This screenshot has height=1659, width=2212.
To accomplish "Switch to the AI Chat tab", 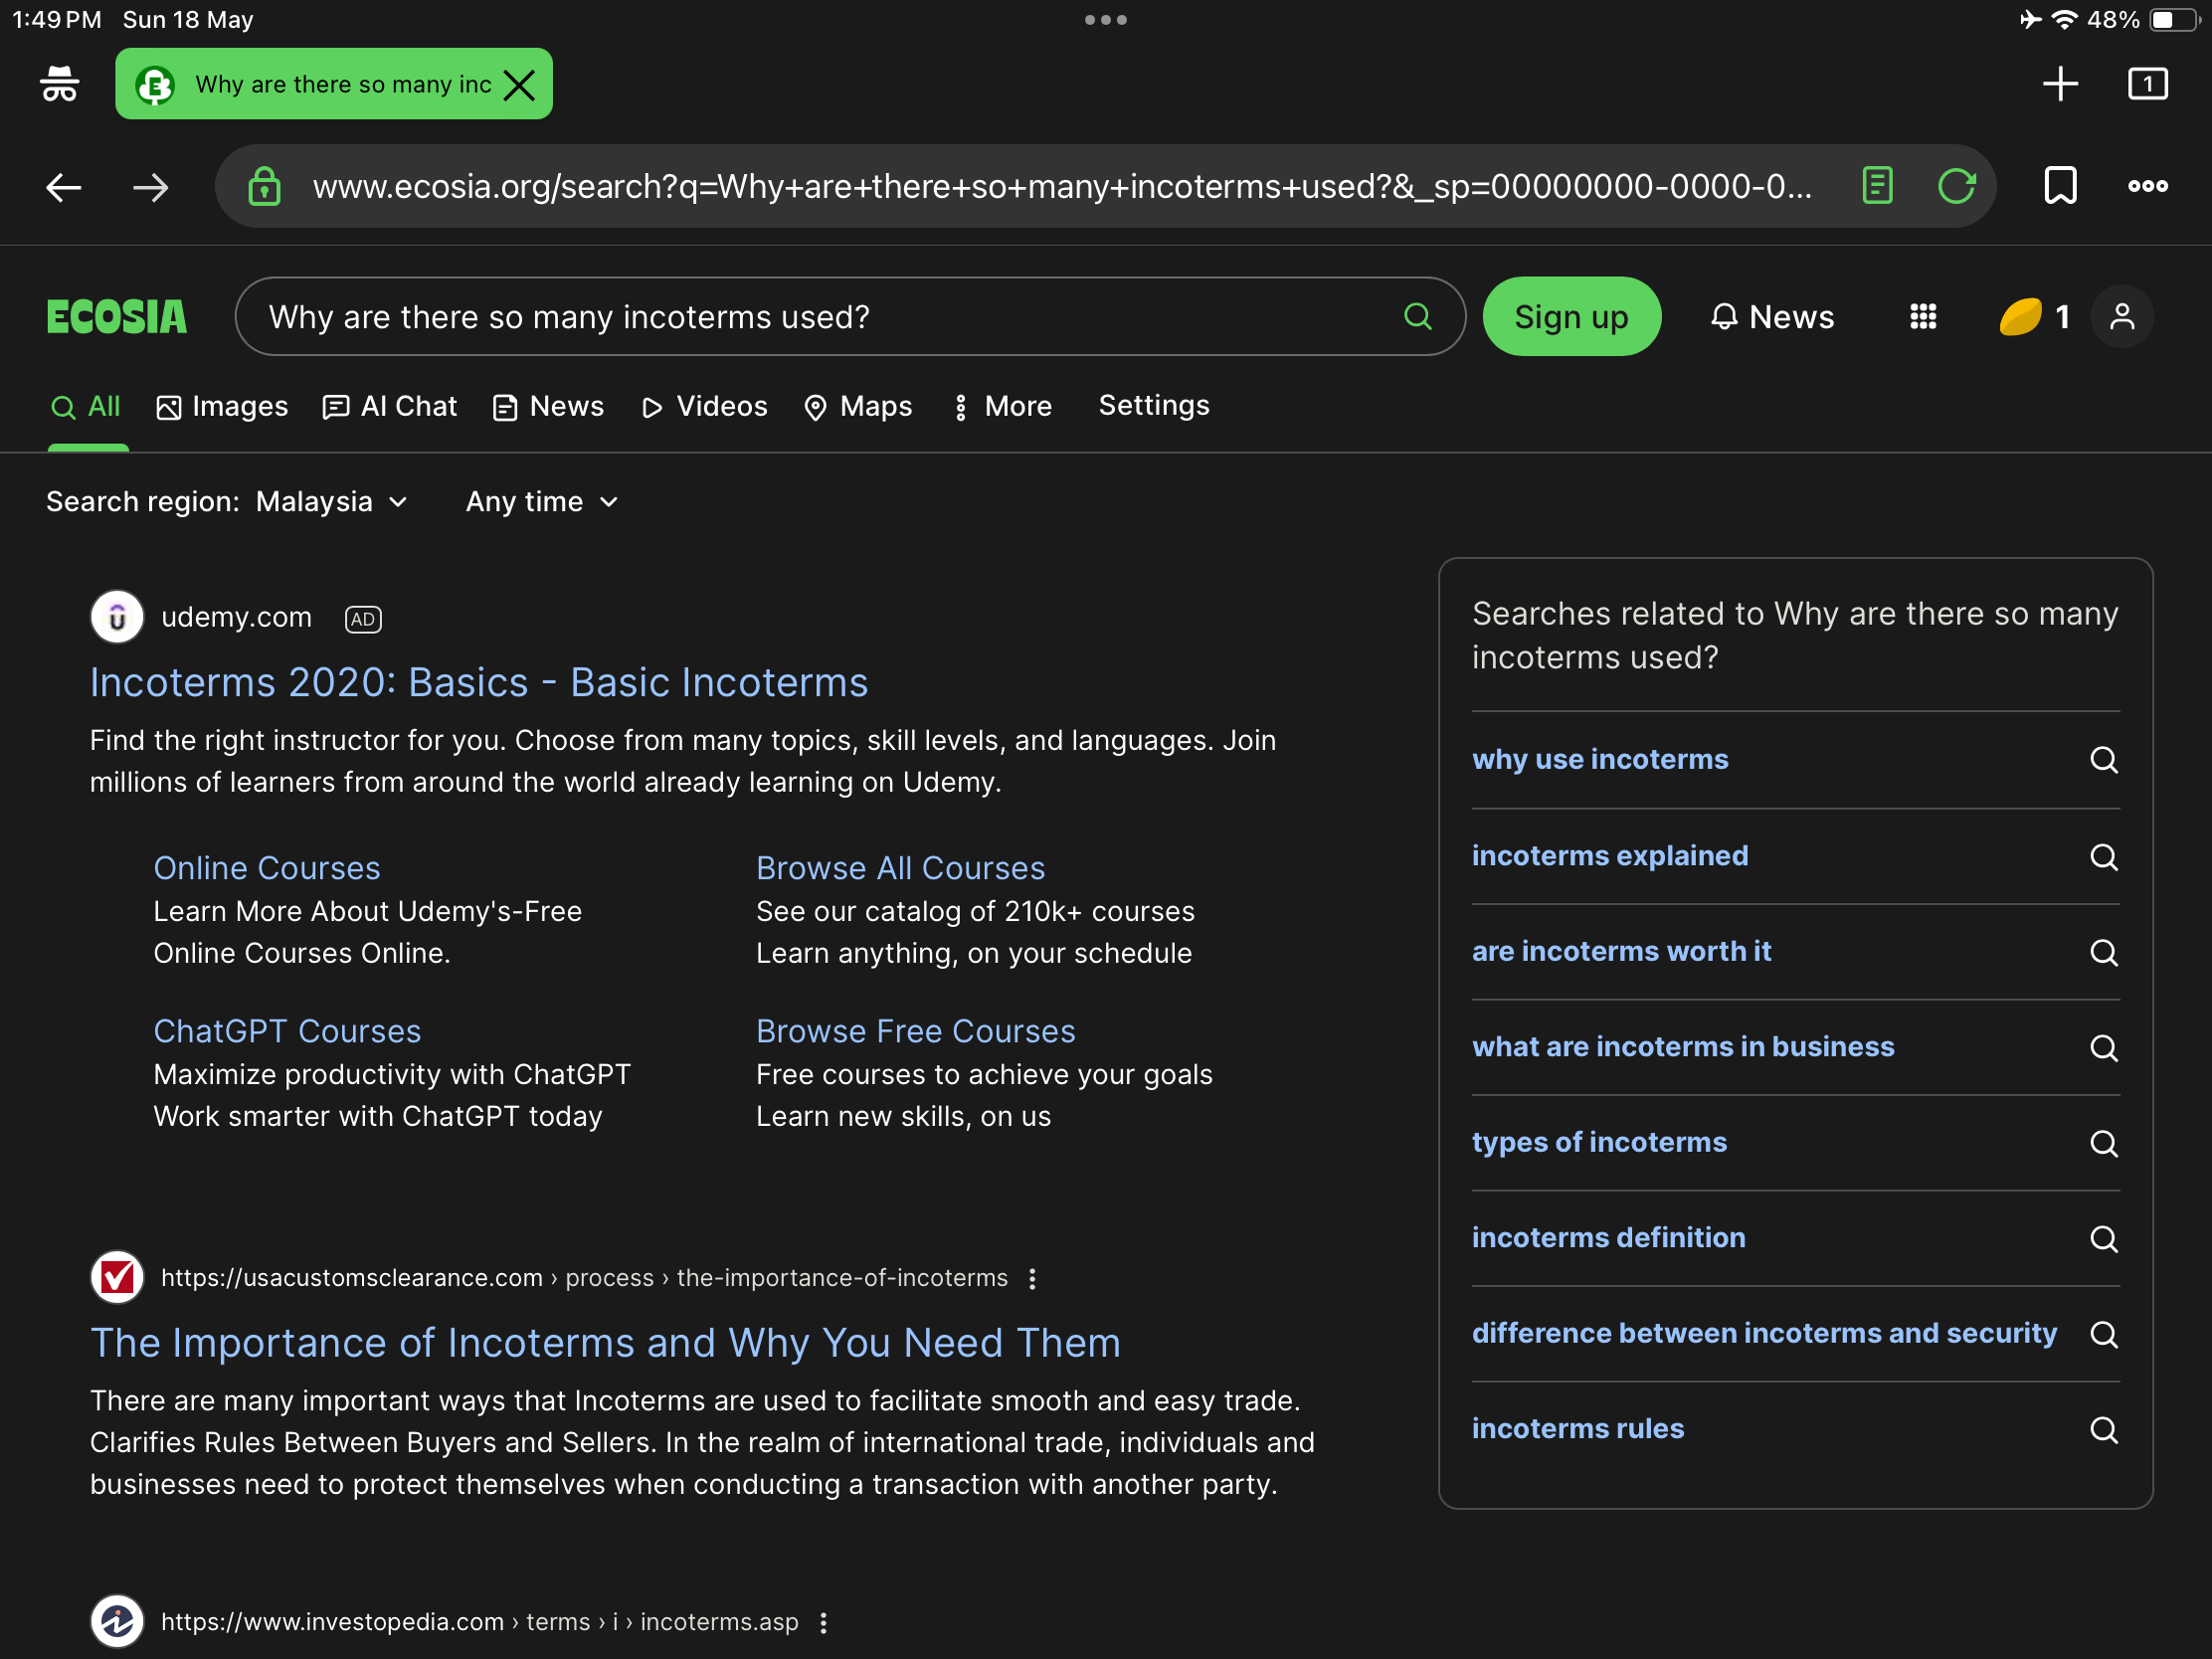I will pos(390,407).
